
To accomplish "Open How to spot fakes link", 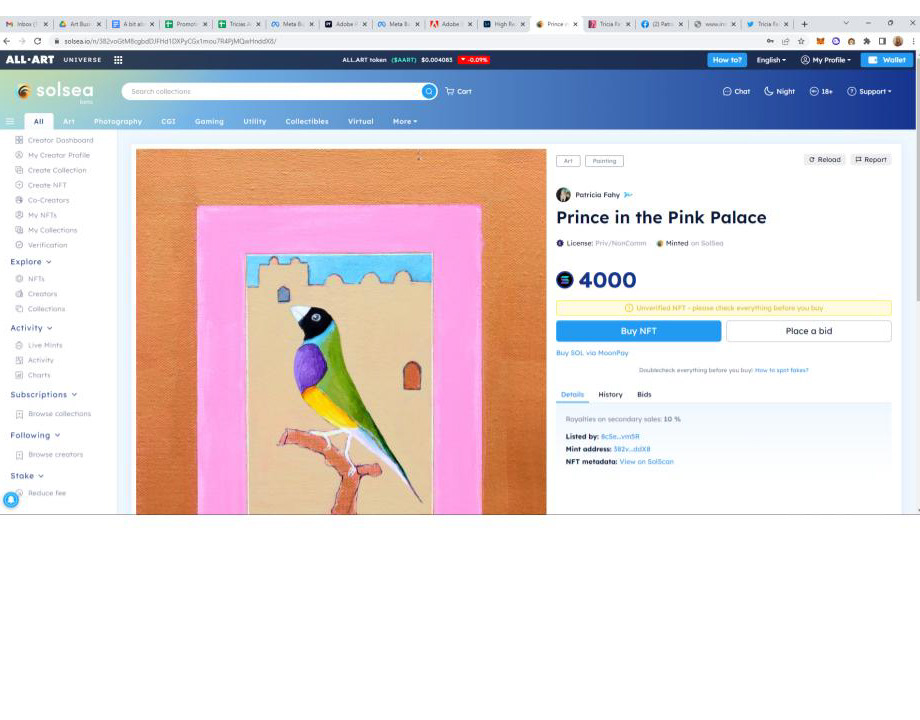I will 782,370.
